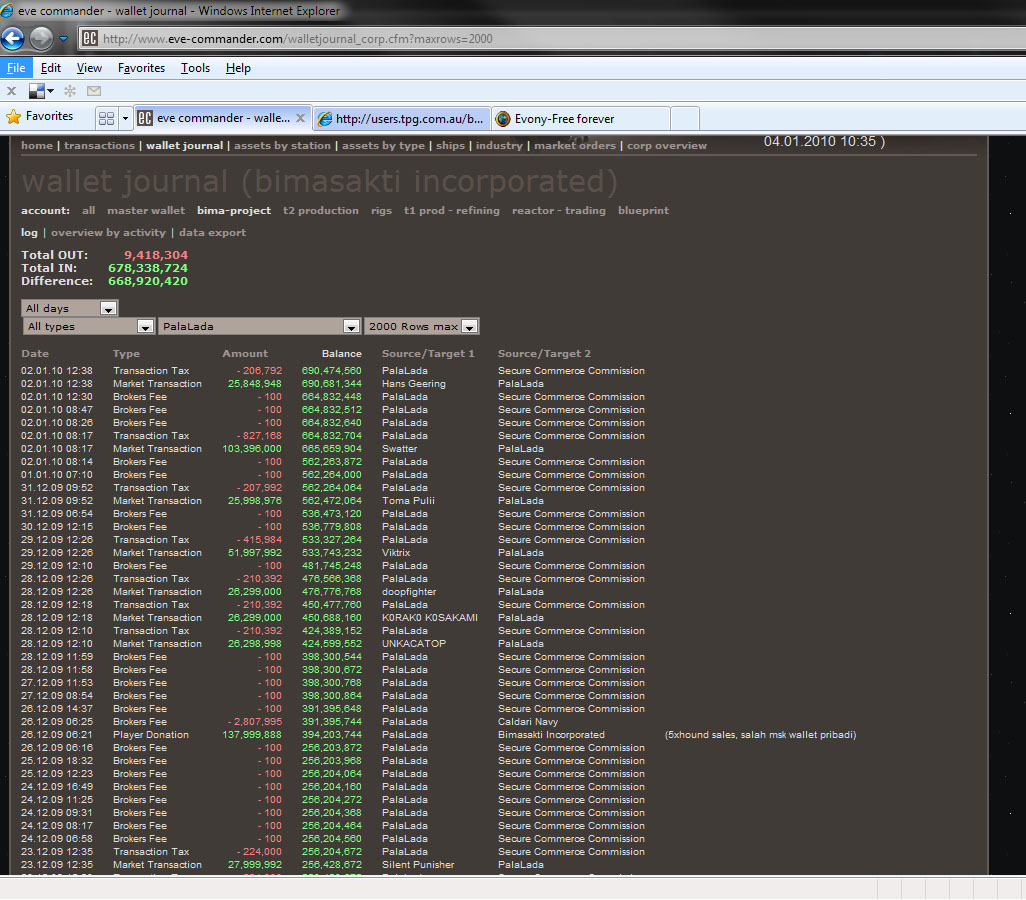This screenshot has height=900, width=1026.
Task: Select the 'all' account filter
Action: point(88,210)
